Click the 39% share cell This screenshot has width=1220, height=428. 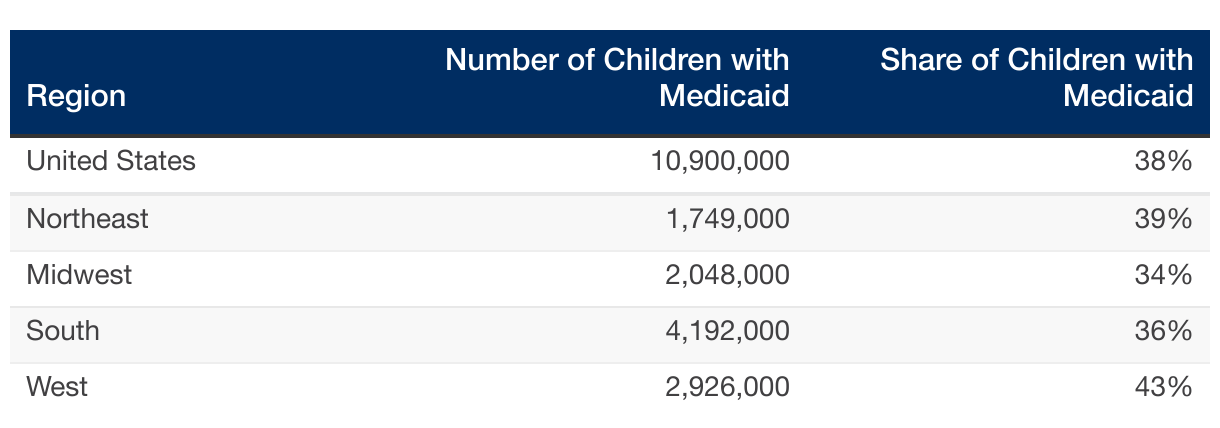click(1166, 218)
